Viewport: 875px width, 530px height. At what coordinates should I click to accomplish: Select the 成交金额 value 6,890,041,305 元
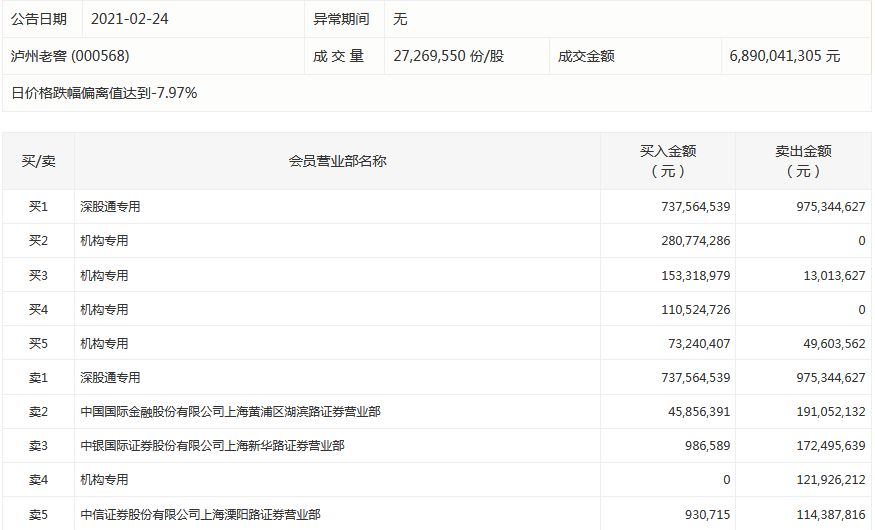point(785,56)
